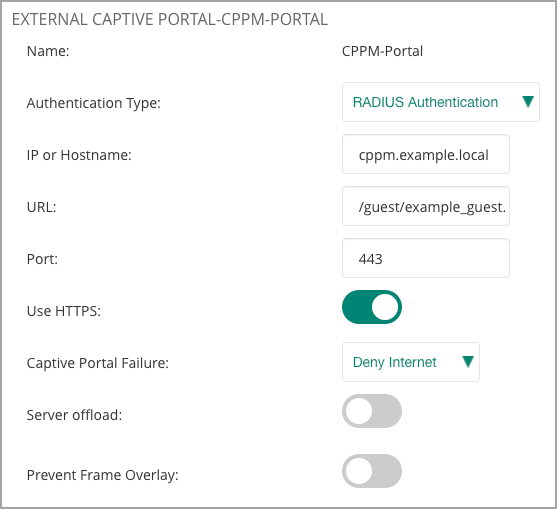Open the Authentication Type dropdown arrow
557x509 pixels.
(x=528, y=102)
